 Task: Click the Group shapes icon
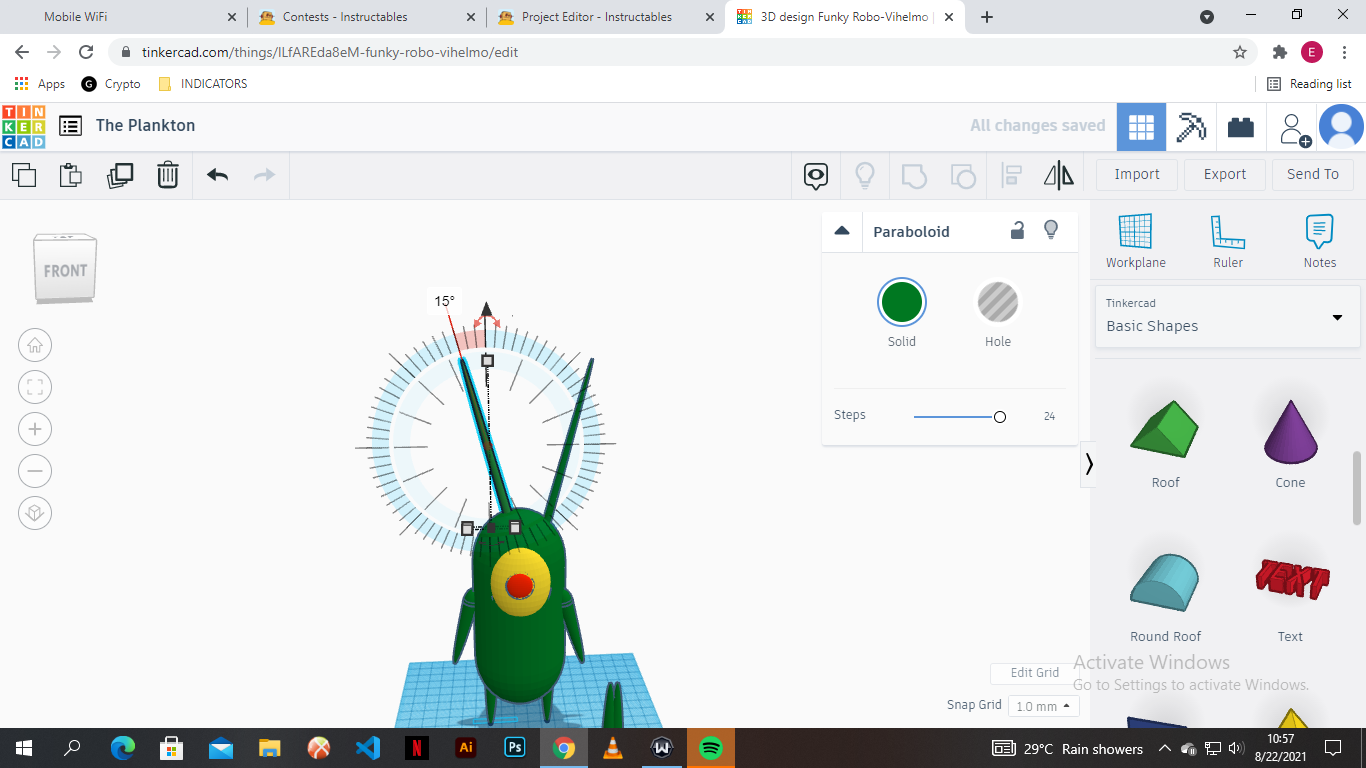pyautogui.click(x=913, y=175)
